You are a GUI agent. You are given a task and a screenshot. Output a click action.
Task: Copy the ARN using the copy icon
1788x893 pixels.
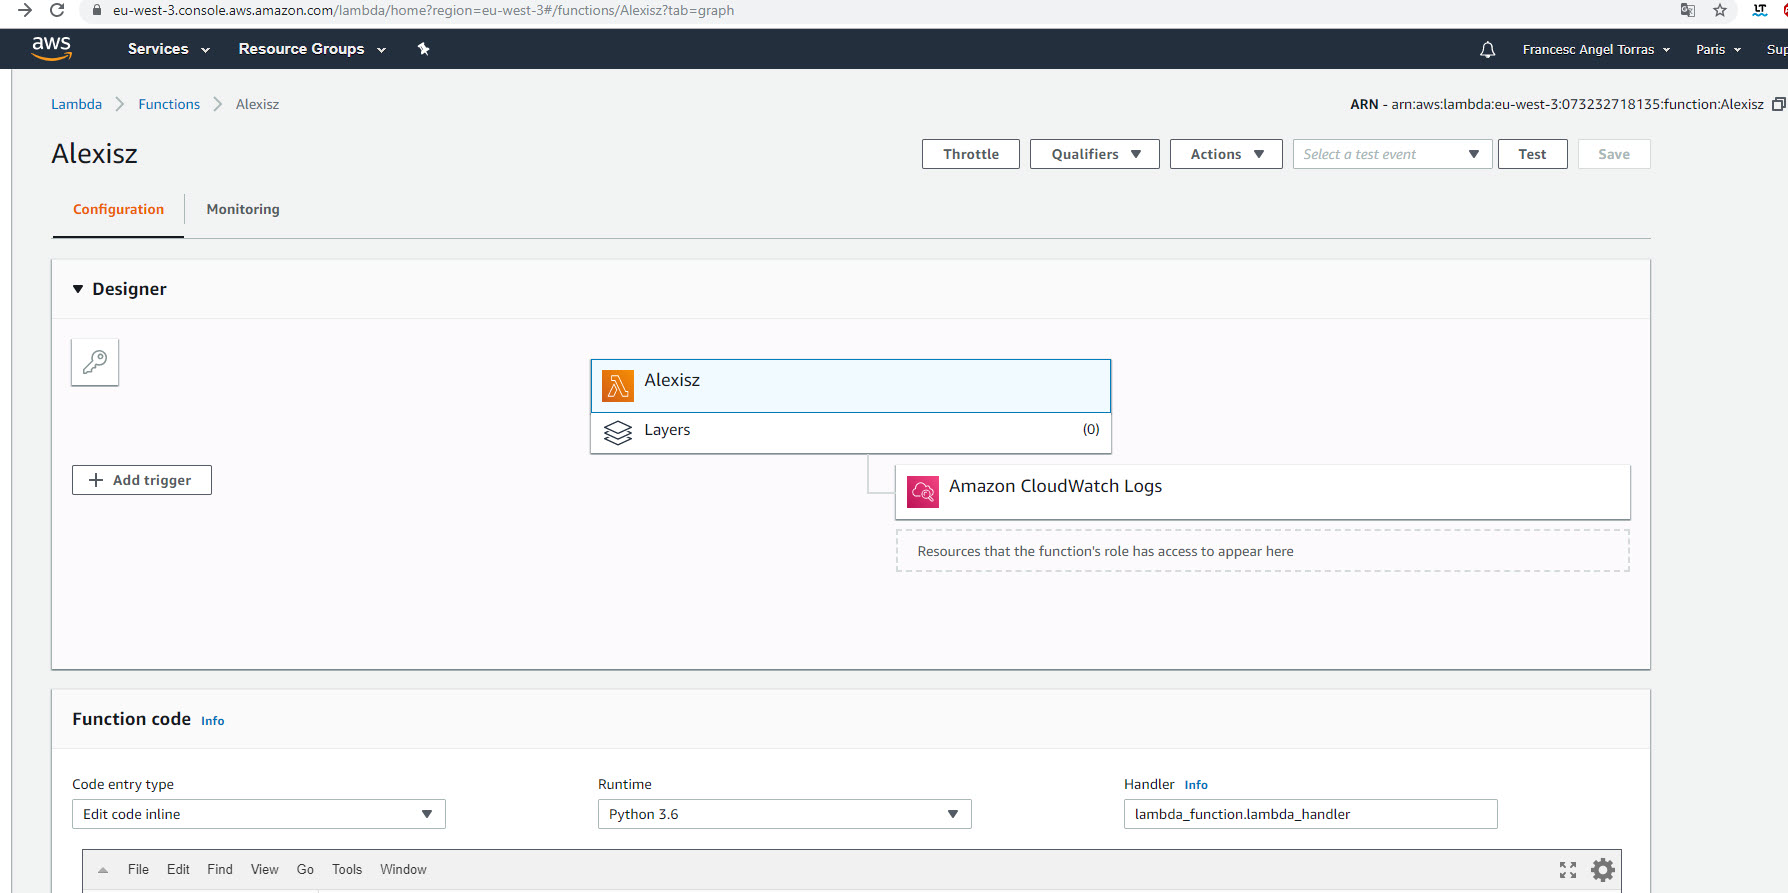point(1778,104)
